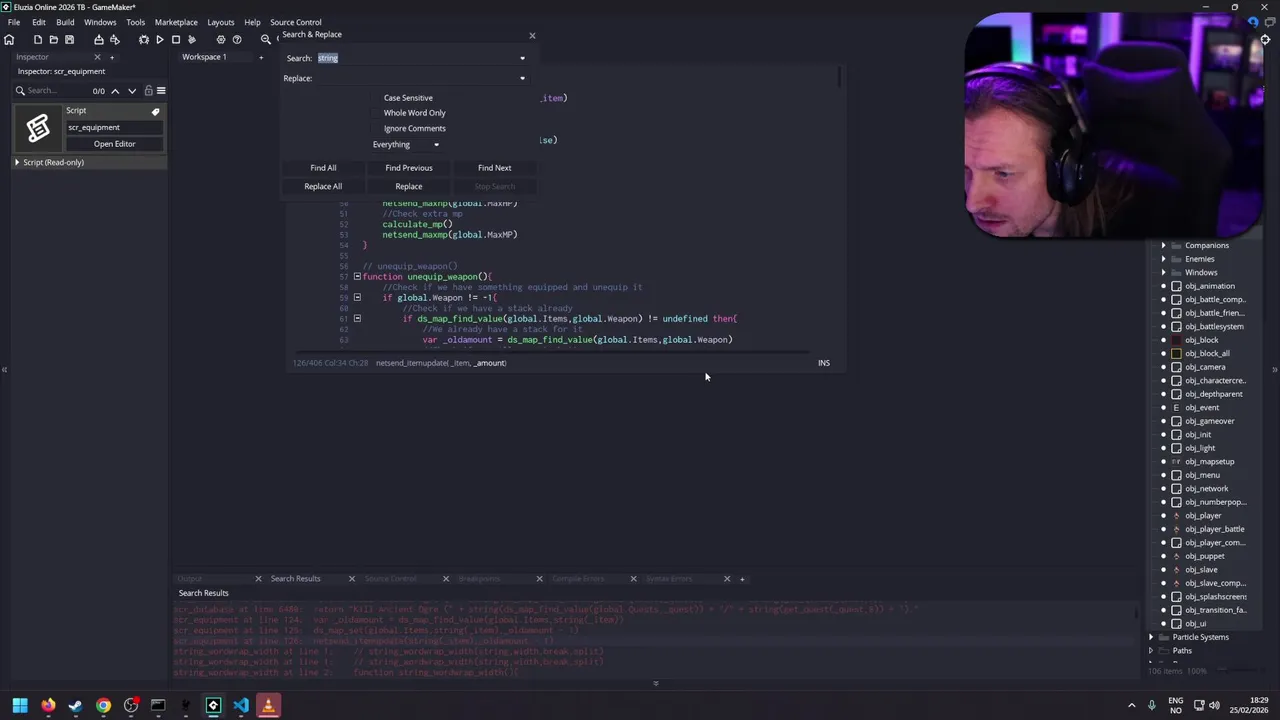Expand the Companions folder in asset browser
The image size is (1280, 720).
[1163, 245]
